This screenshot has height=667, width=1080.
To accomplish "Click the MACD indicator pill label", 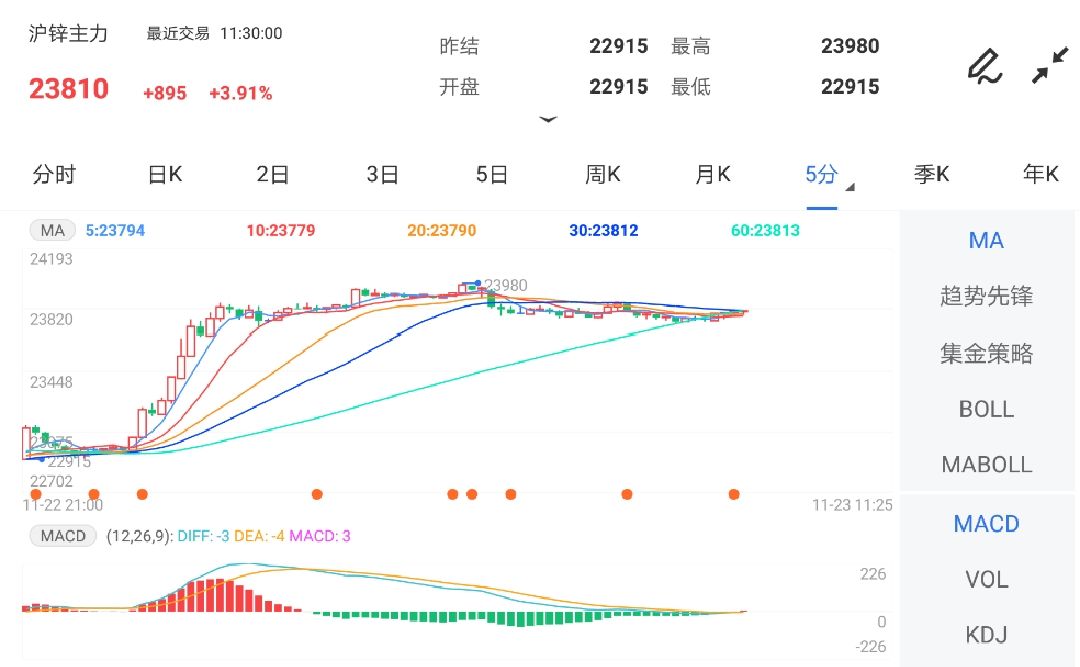I will coord(63,535).
